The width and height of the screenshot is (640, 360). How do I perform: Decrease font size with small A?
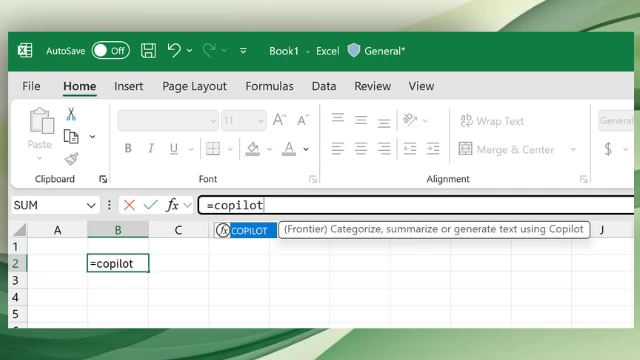coord(303,120)
